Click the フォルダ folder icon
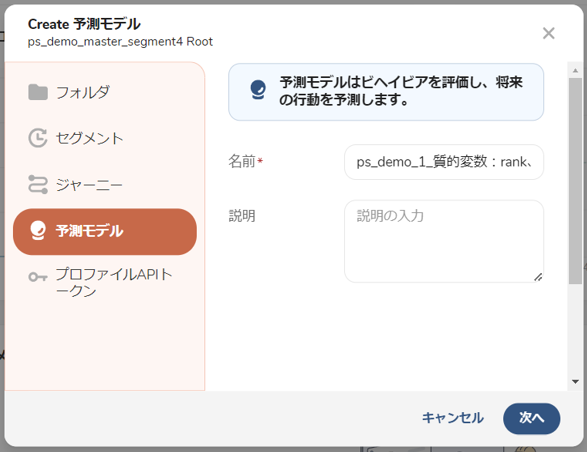 (x=38, y=92)
